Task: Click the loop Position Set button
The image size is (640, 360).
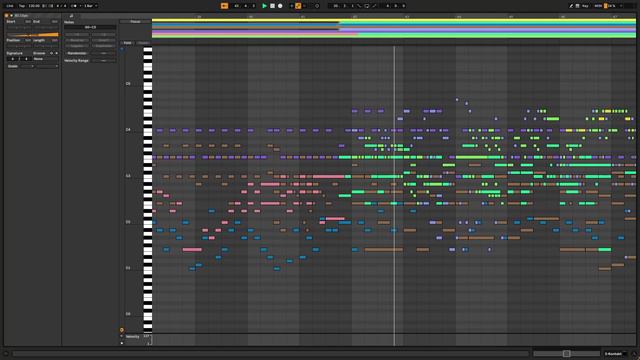Action: [28, 40]
